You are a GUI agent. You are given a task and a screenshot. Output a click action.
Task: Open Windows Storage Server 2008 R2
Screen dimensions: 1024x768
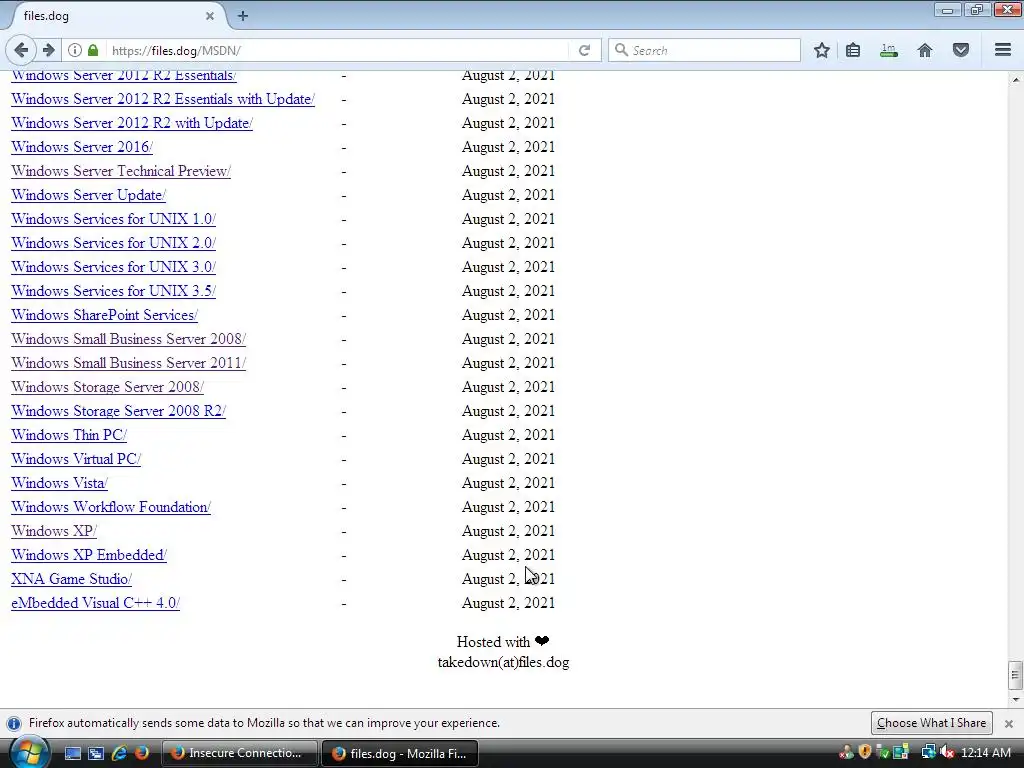(x=118, y=411)
